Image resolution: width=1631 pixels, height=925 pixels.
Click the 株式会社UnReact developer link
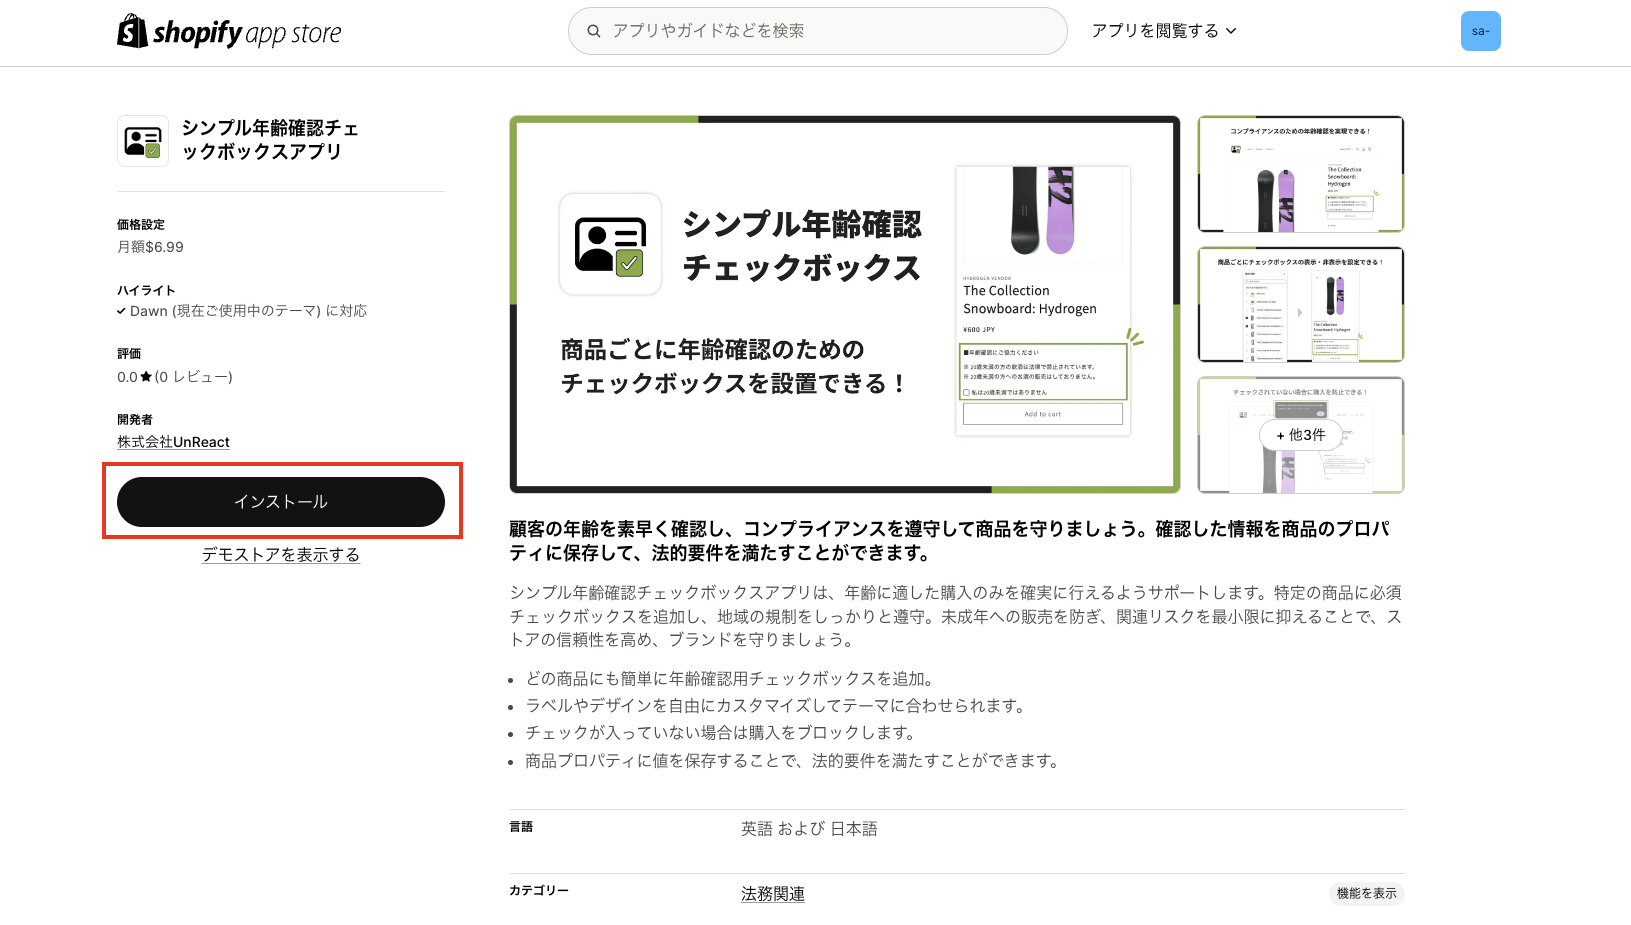(x=173, y=441)
